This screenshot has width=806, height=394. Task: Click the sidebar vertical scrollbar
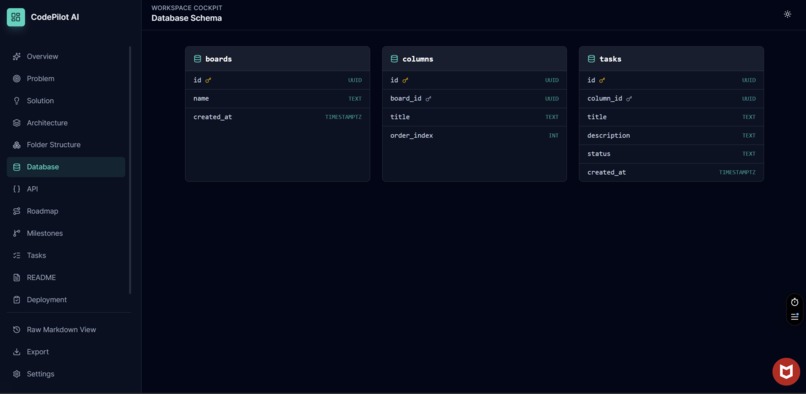click(x=130, y=170)
